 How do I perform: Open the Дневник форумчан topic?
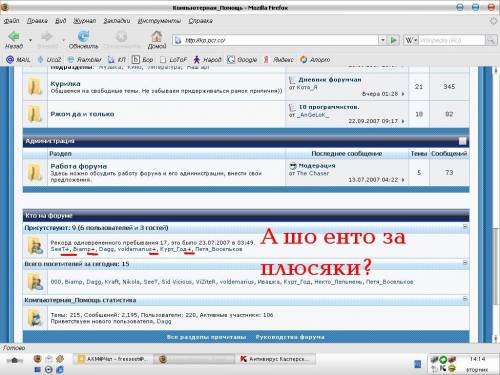point(330,80)
